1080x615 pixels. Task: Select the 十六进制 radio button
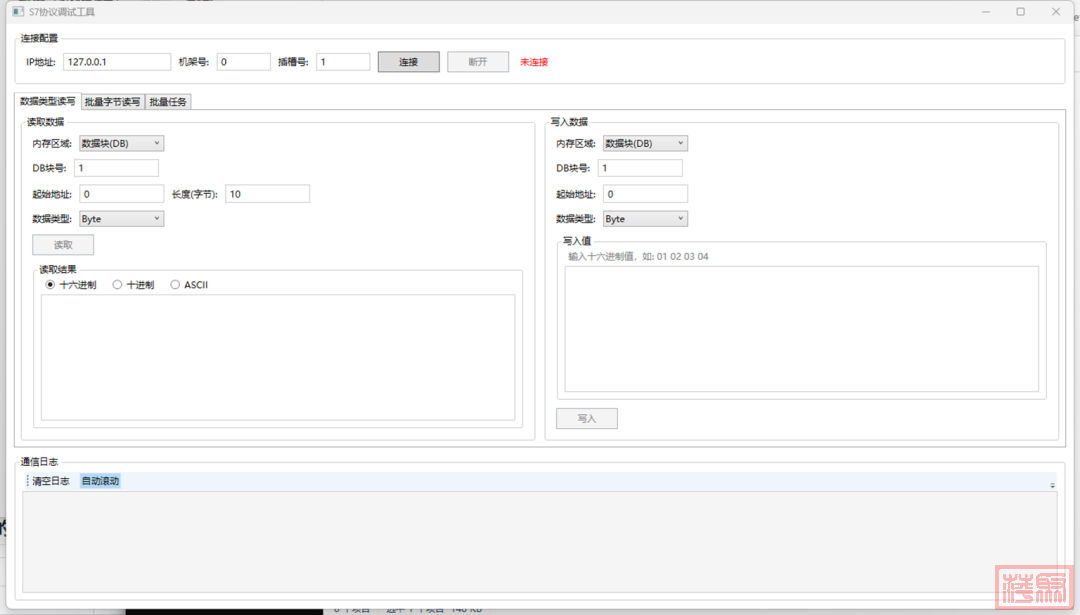(51, 285)
